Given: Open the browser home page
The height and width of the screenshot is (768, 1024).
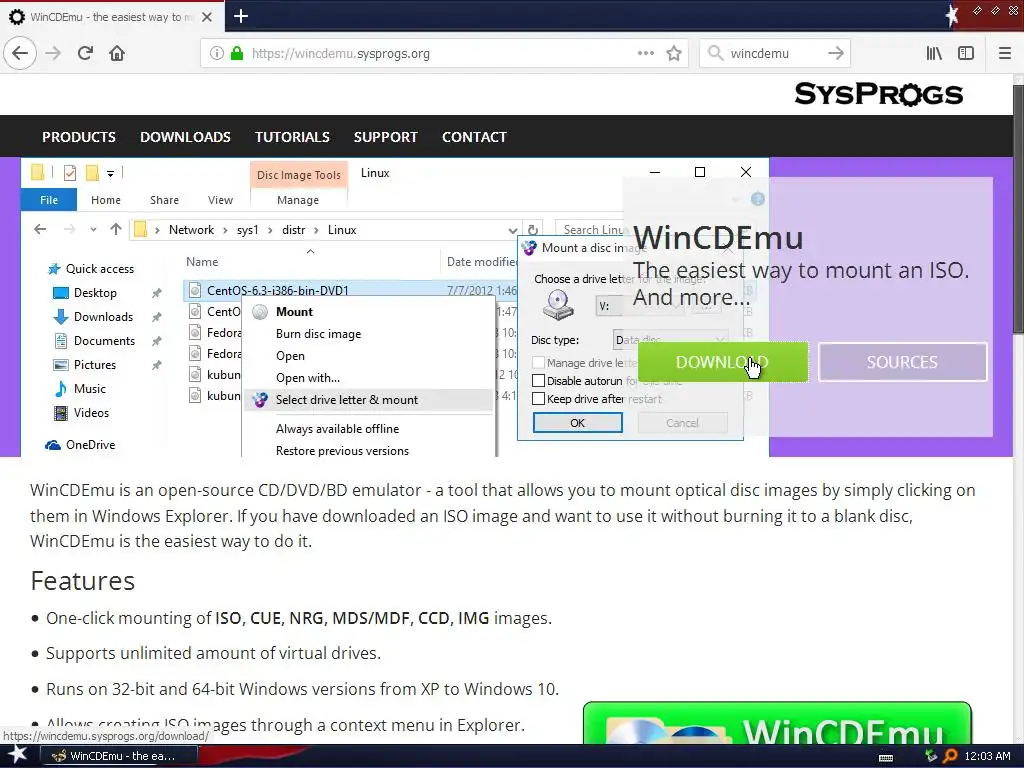Looking at the screenshot, I should pyautogui.click(x=117, y=53).
